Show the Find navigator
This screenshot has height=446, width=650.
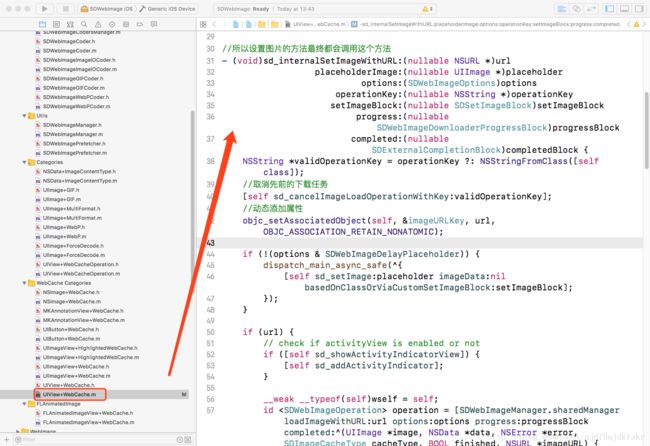(x=84, y=24)
